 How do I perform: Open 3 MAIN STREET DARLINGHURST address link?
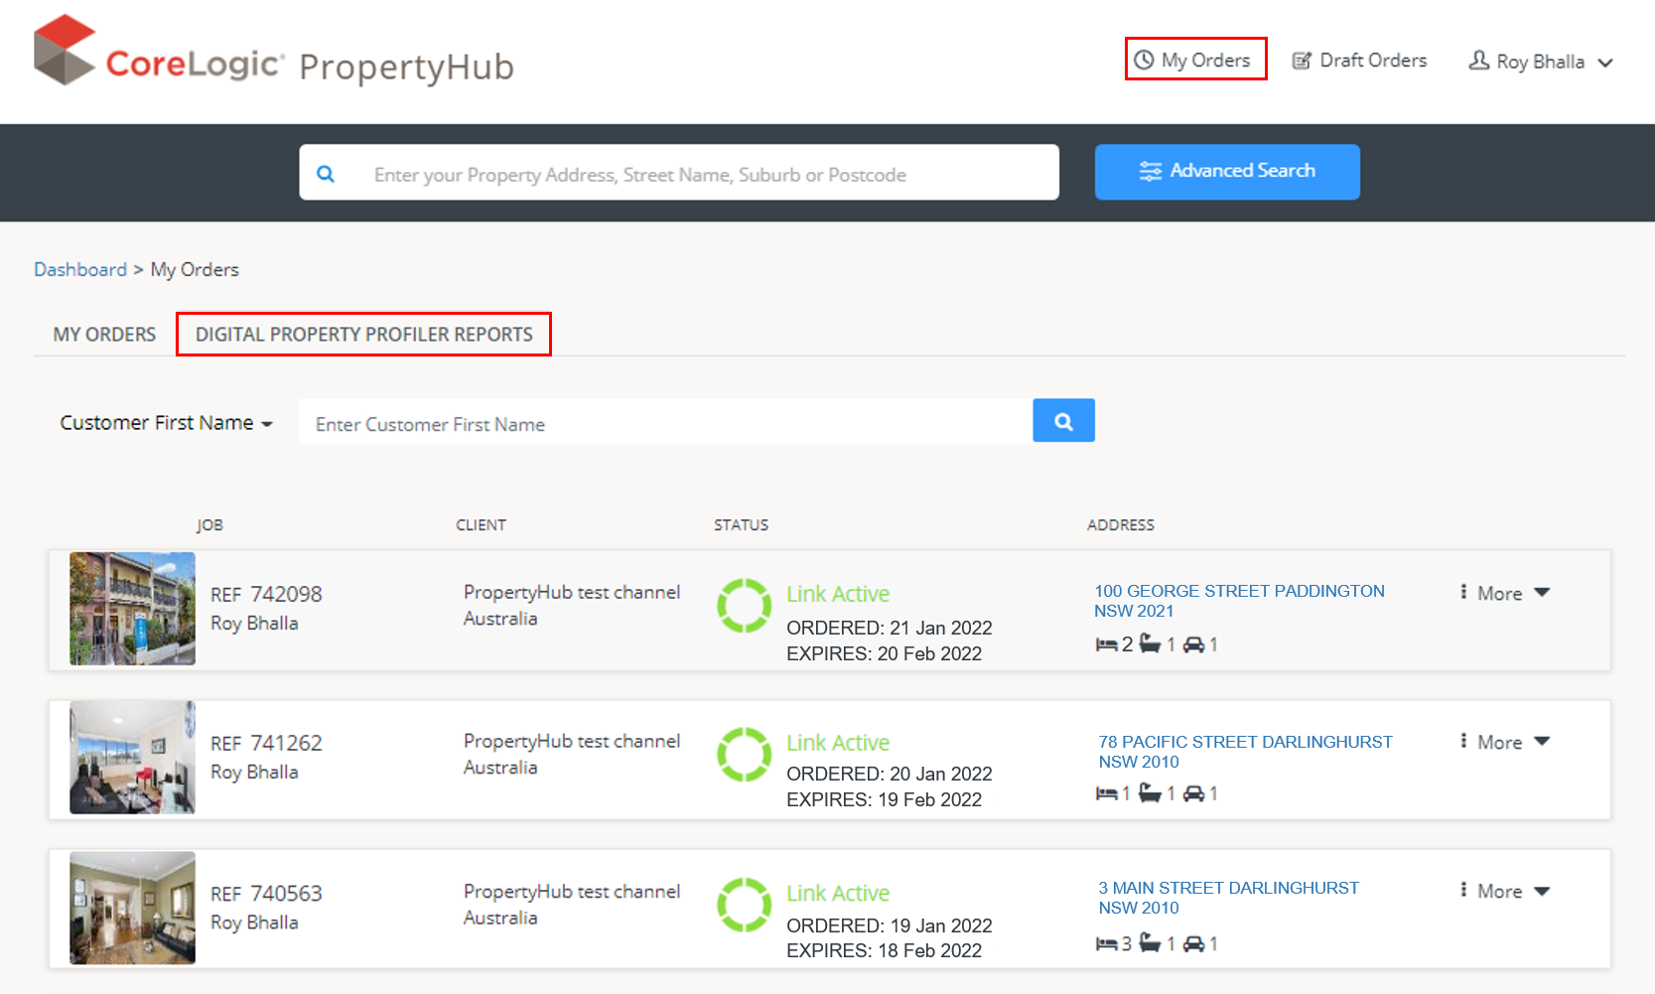pyautogui.click(x=1228, y=897)
